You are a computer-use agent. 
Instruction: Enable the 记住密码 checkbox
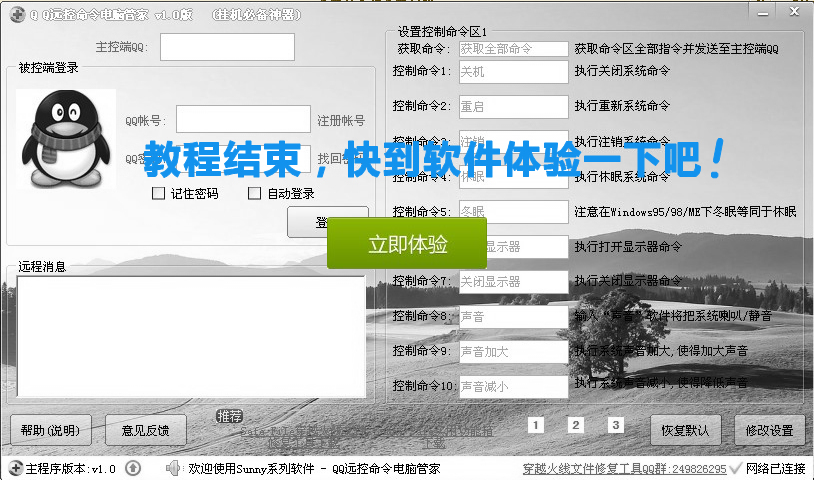click(x=158, y=194)
